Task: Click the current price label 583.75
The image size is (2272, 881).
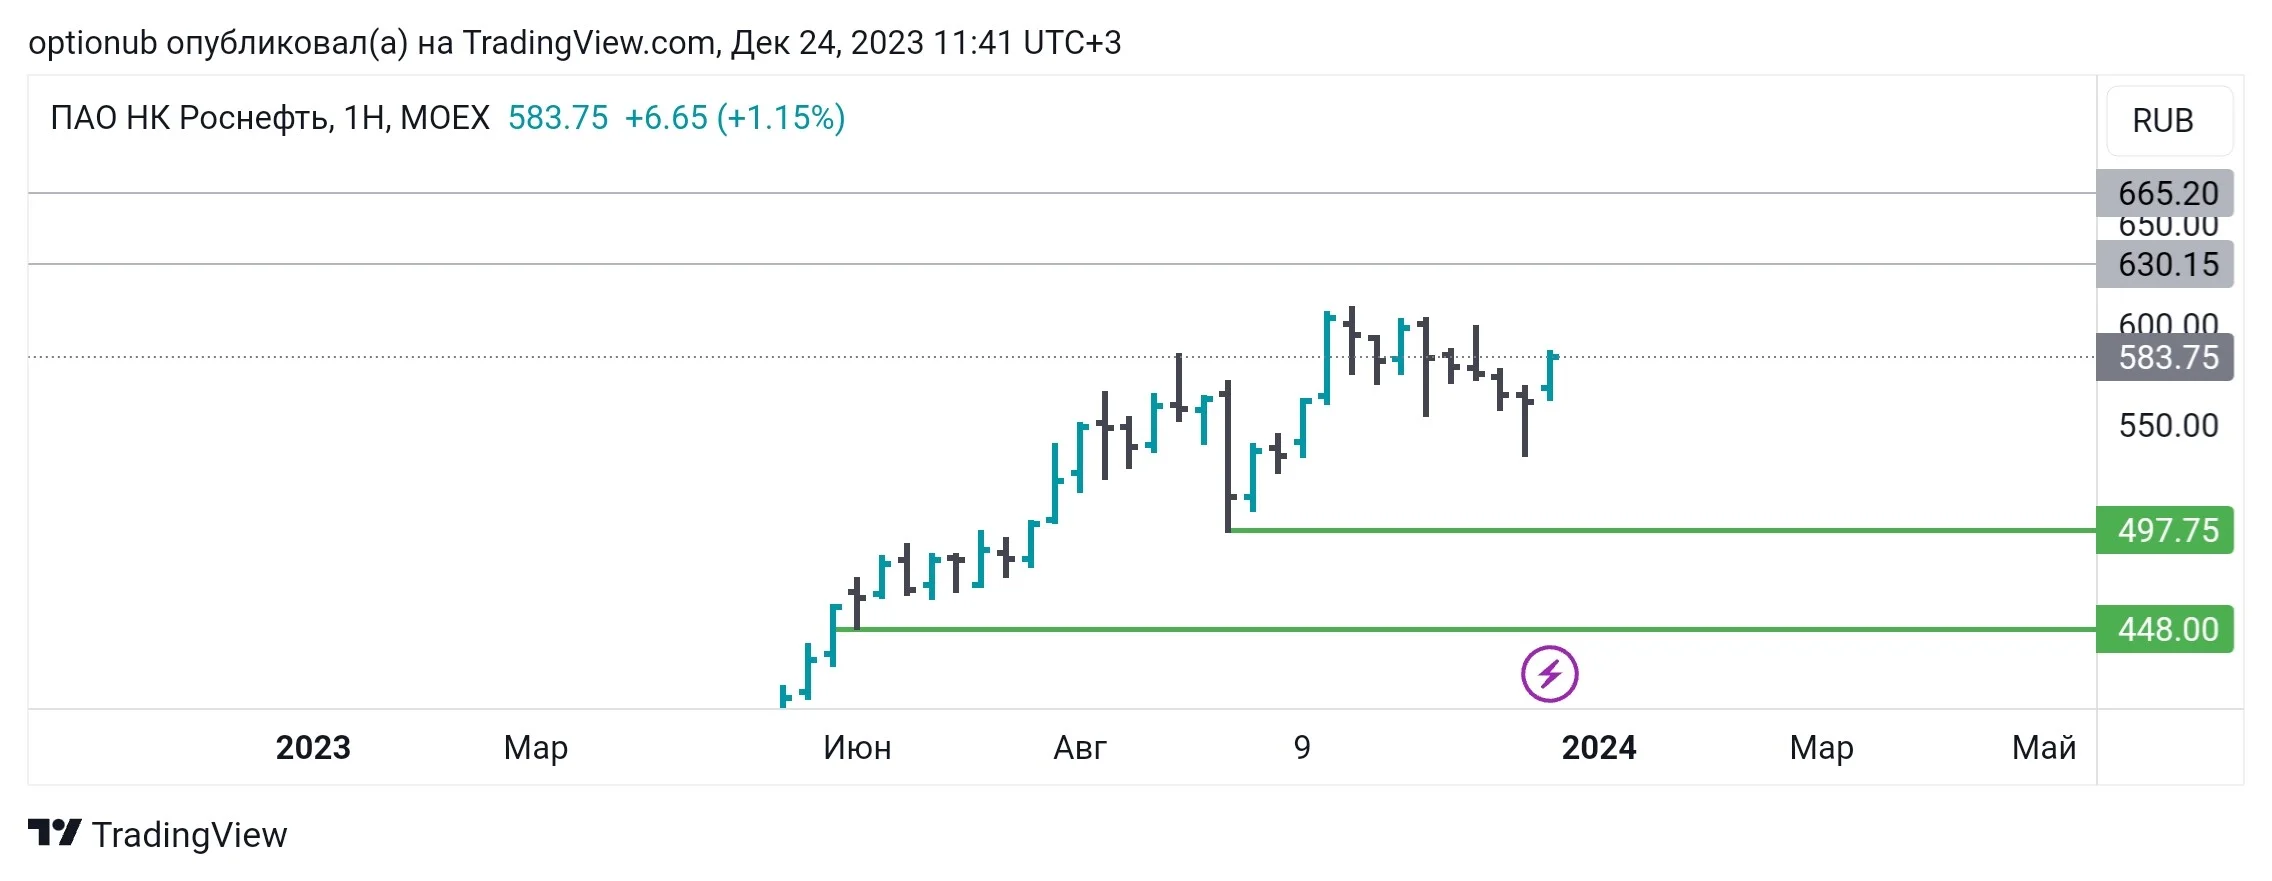Action: (x=2164, y=357)
